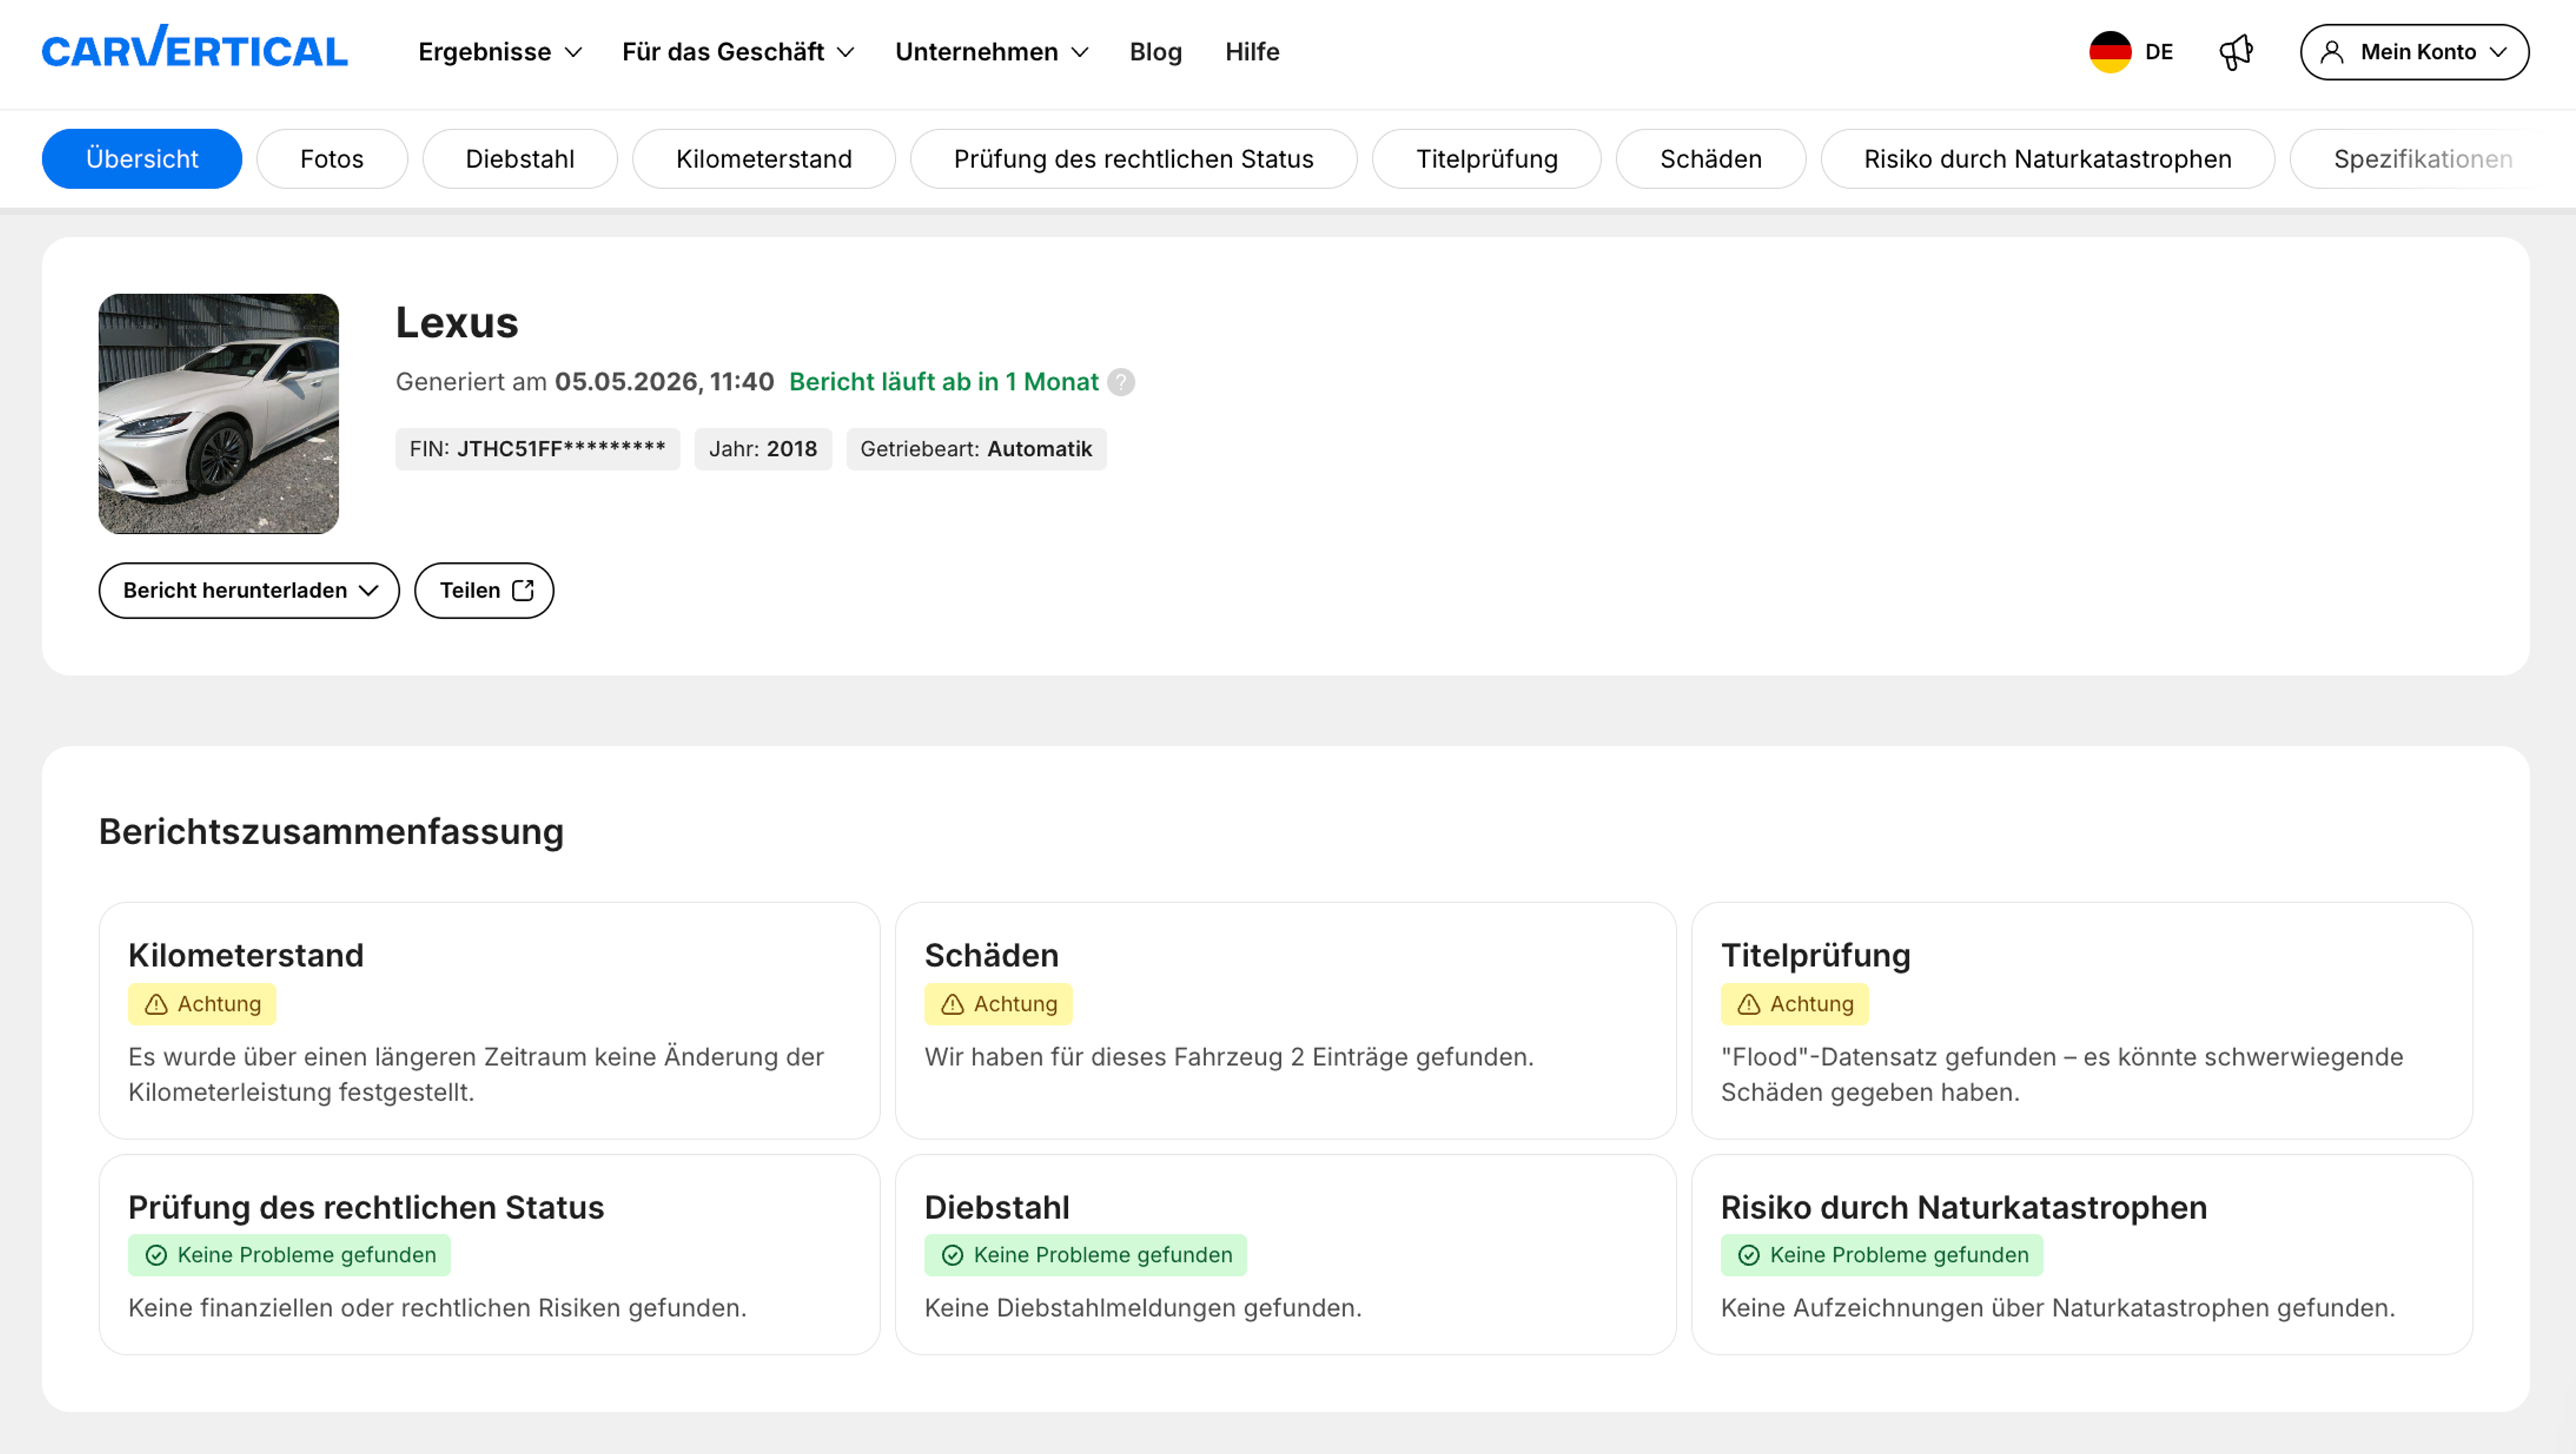Switch to the Diebstahl tab
Screen dimensions: 2576x1454
[519, 158]
